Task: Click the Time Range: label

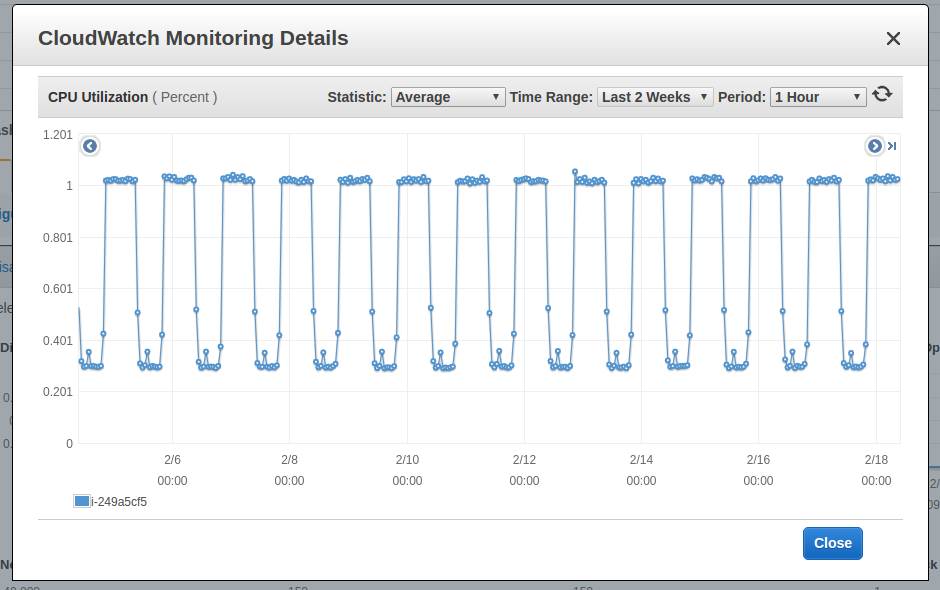Action: pyautogui.click(x=551, y=97)
